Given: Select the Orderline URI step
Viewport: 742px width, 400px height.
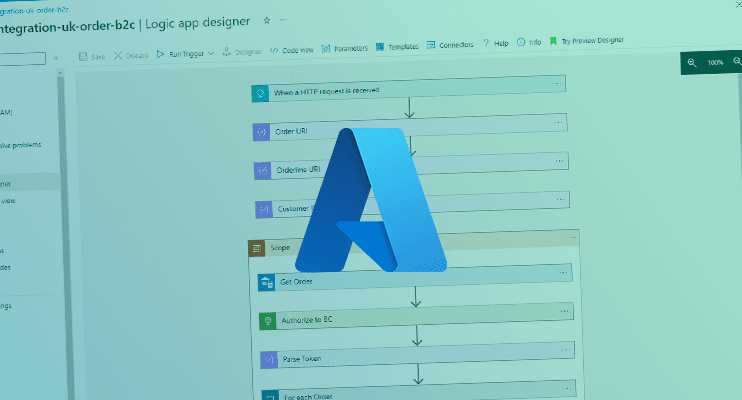Looking at the screenshot, I should click(411, 166).
